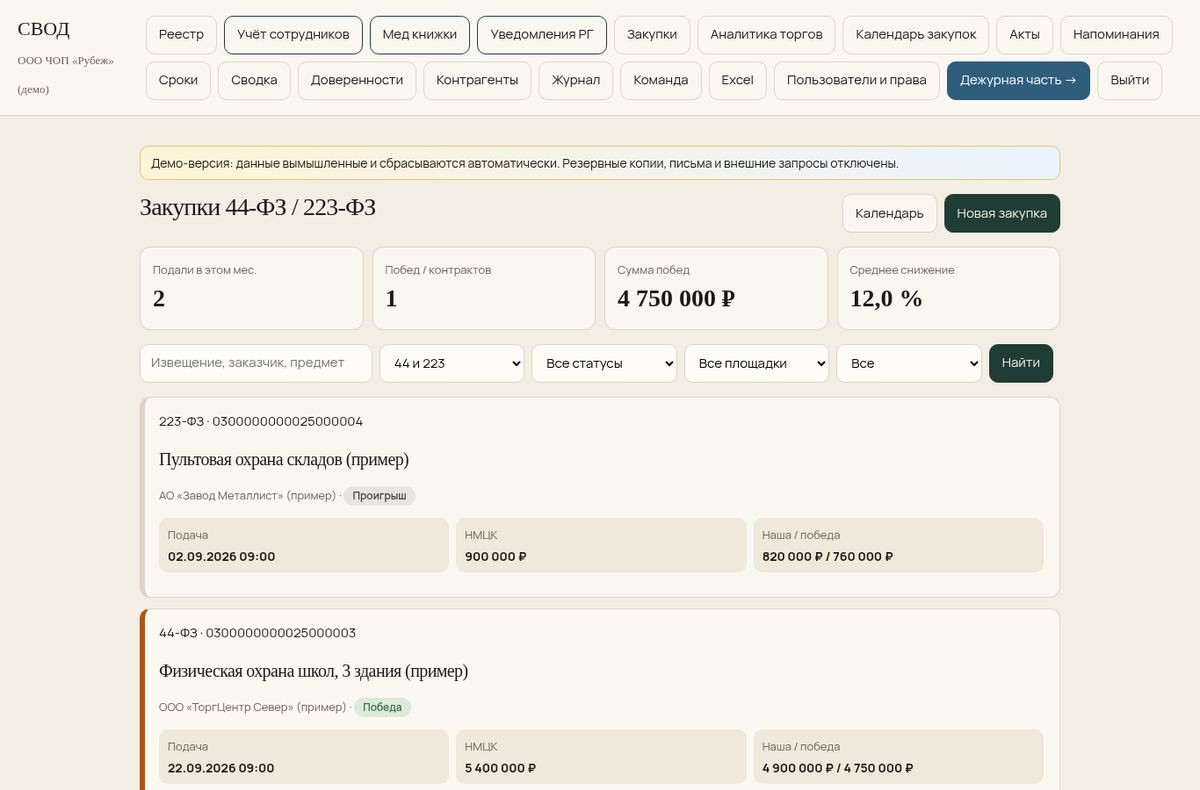Viewport: 1200px width, 790px height.
Task: Show the Сводка page
Action: coord(254,80)
